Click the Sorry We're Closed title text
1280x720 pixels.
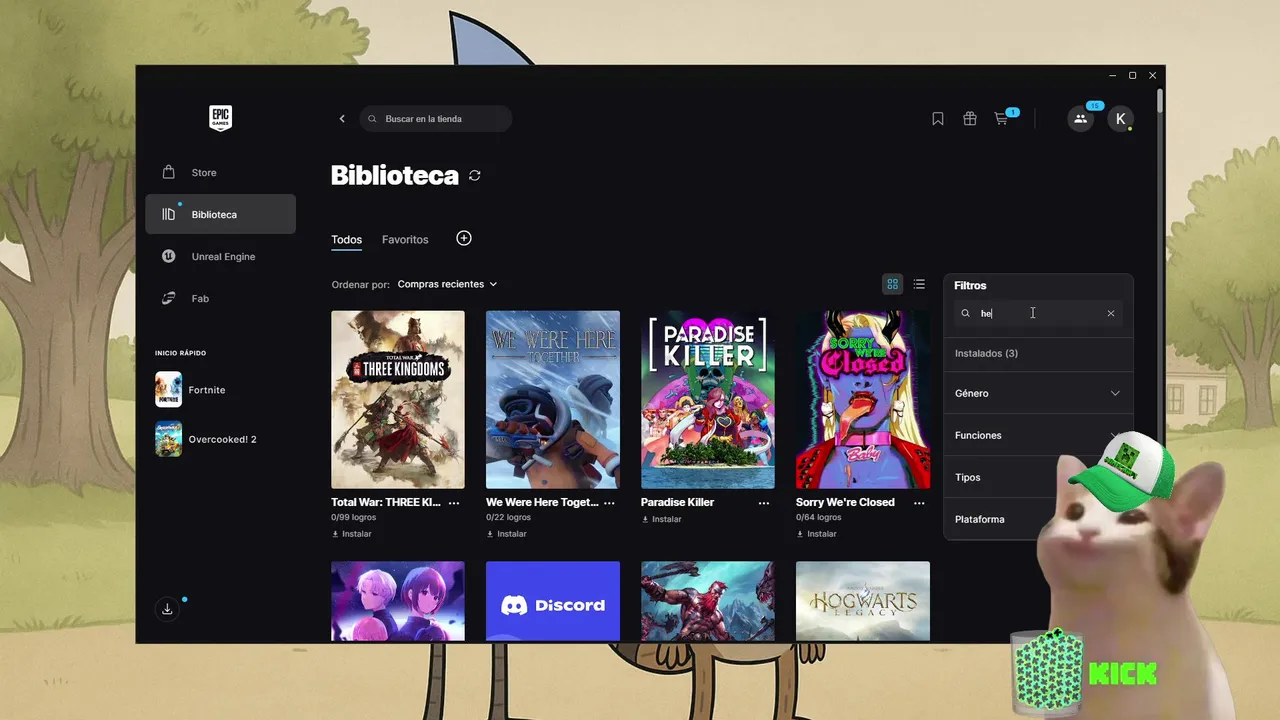tap(845, 502)
